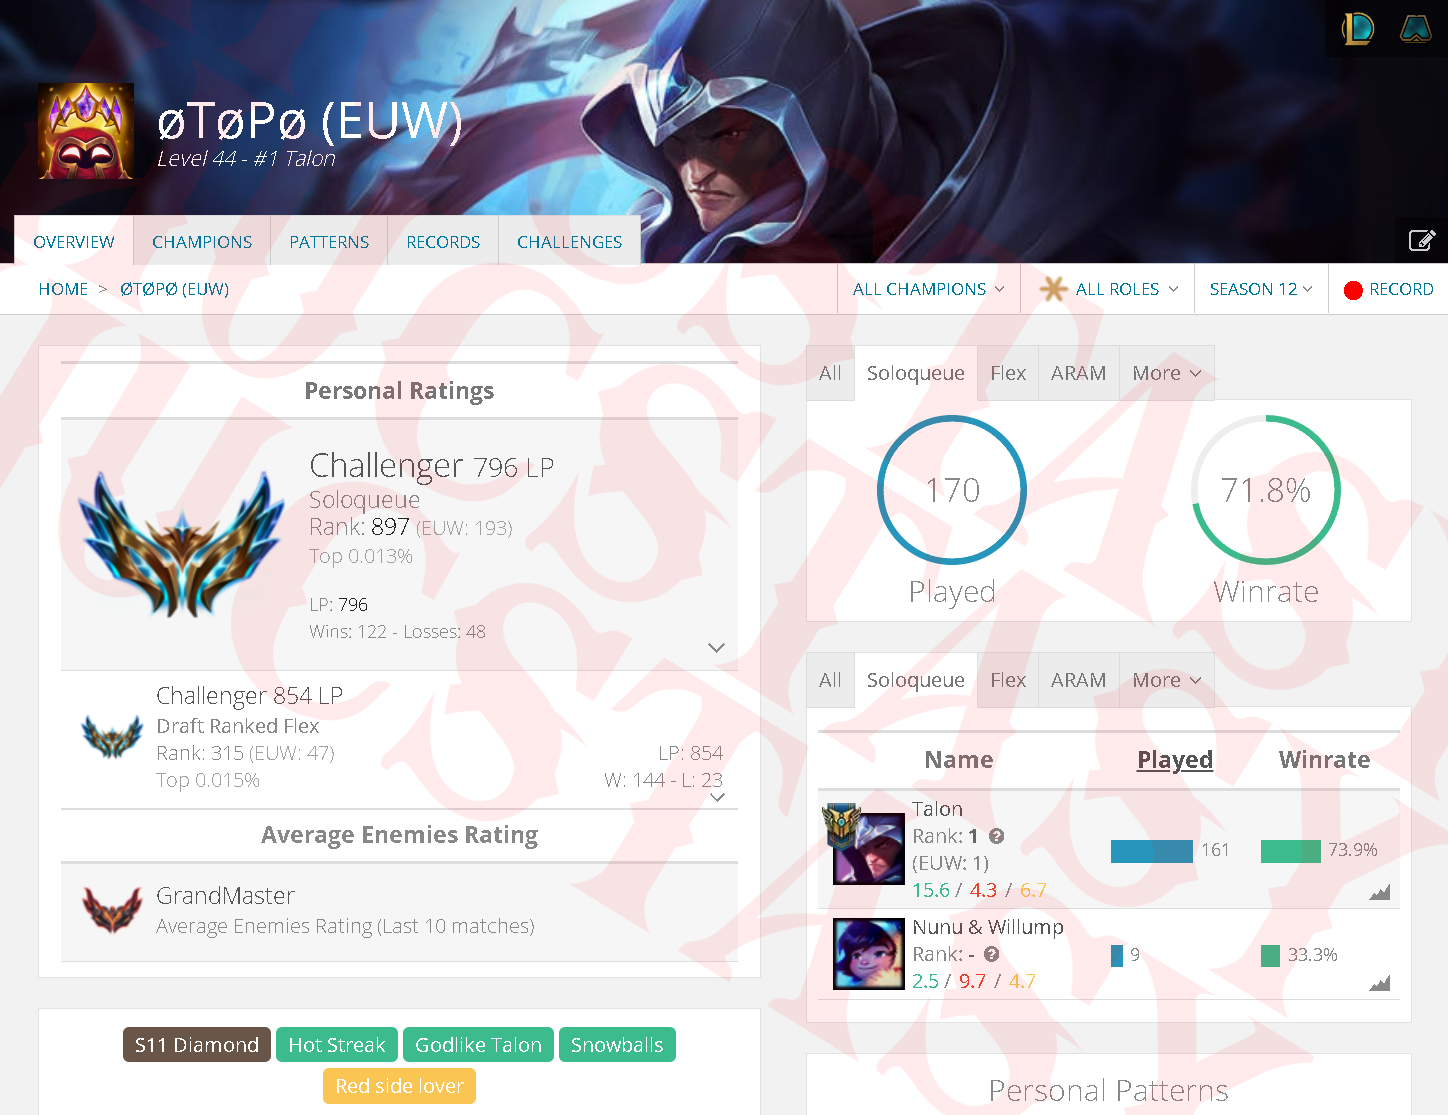Open the ALL ROLES filter dropdown

[x=1108, y=289]
